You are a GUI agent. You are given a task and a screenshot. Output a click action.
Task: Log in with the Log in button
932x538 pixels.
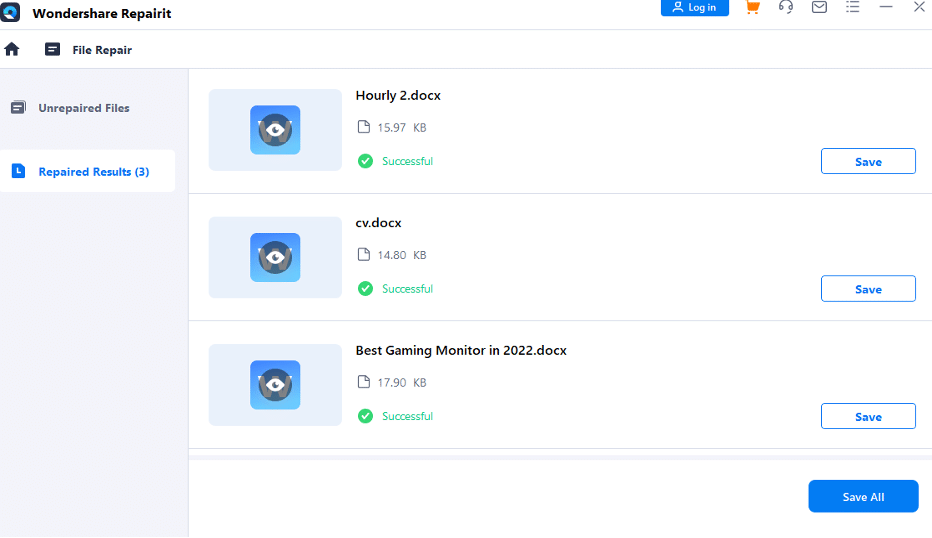coord(695,8)
